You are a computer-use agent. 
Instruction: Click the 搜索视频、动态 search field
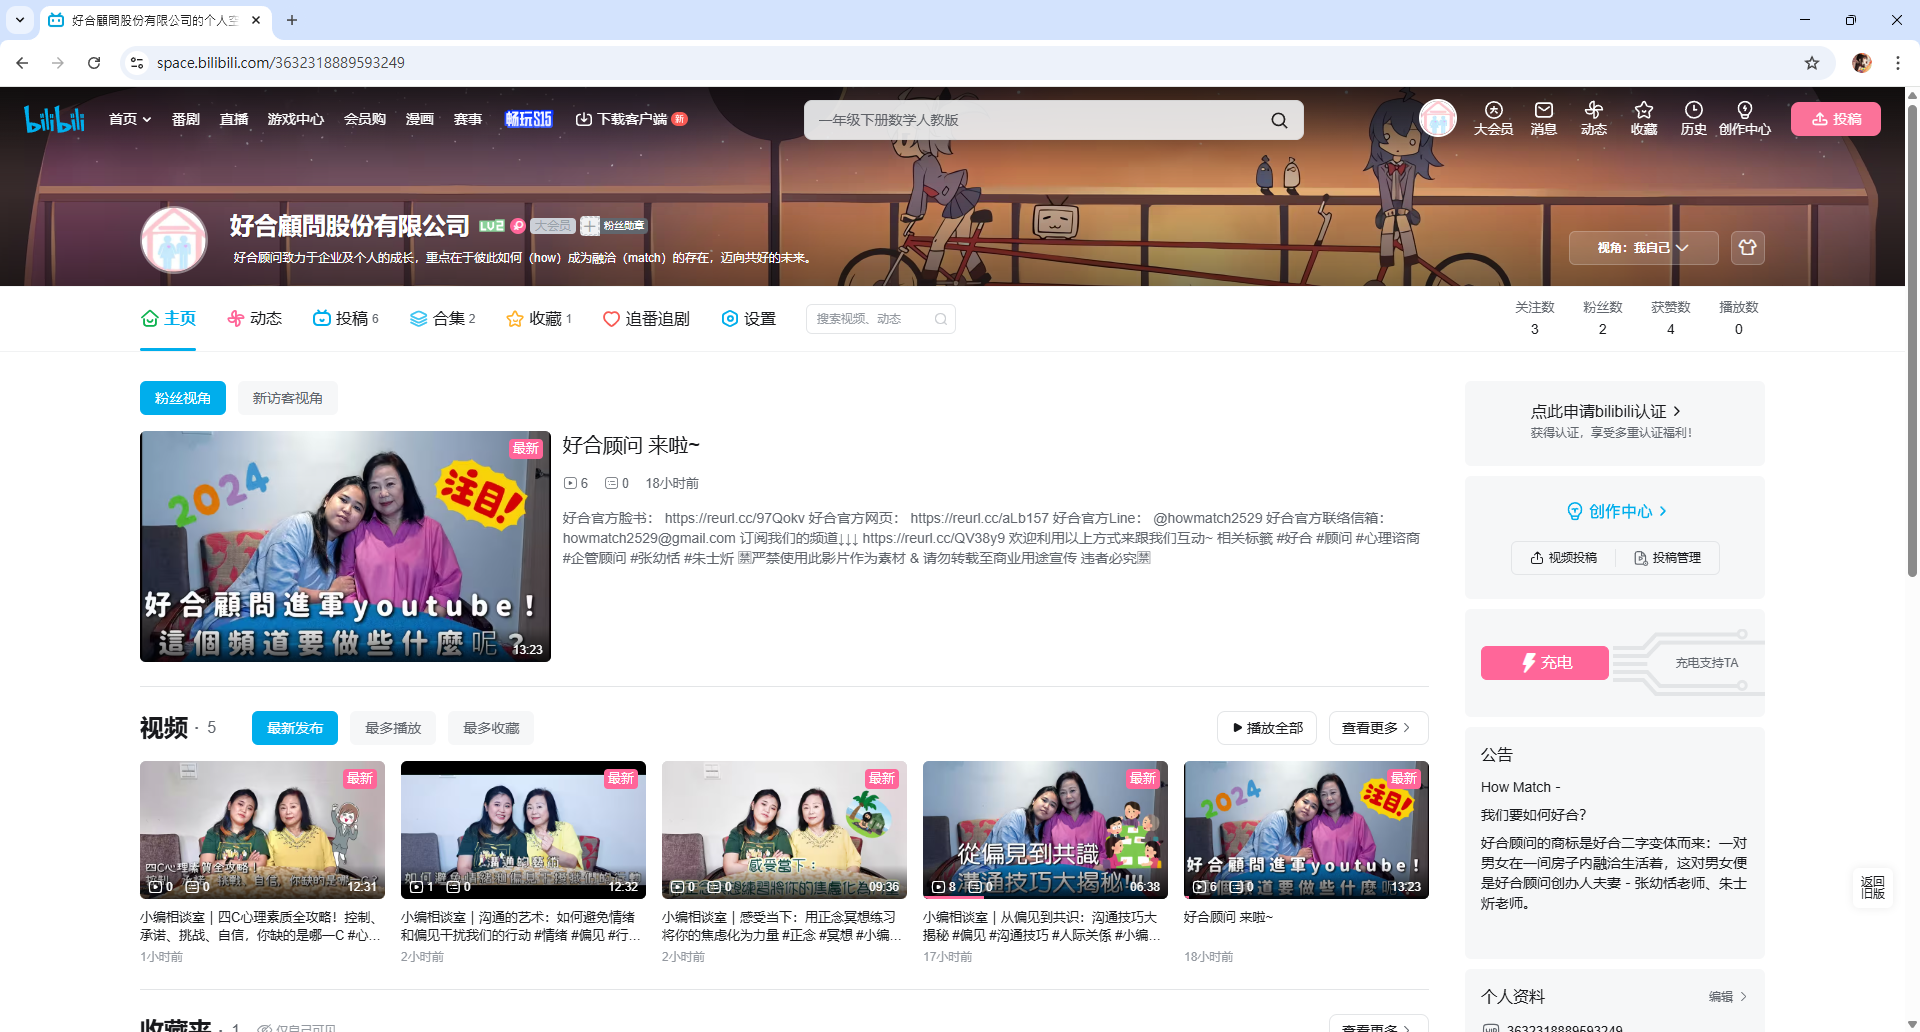[x=870, y=319]
